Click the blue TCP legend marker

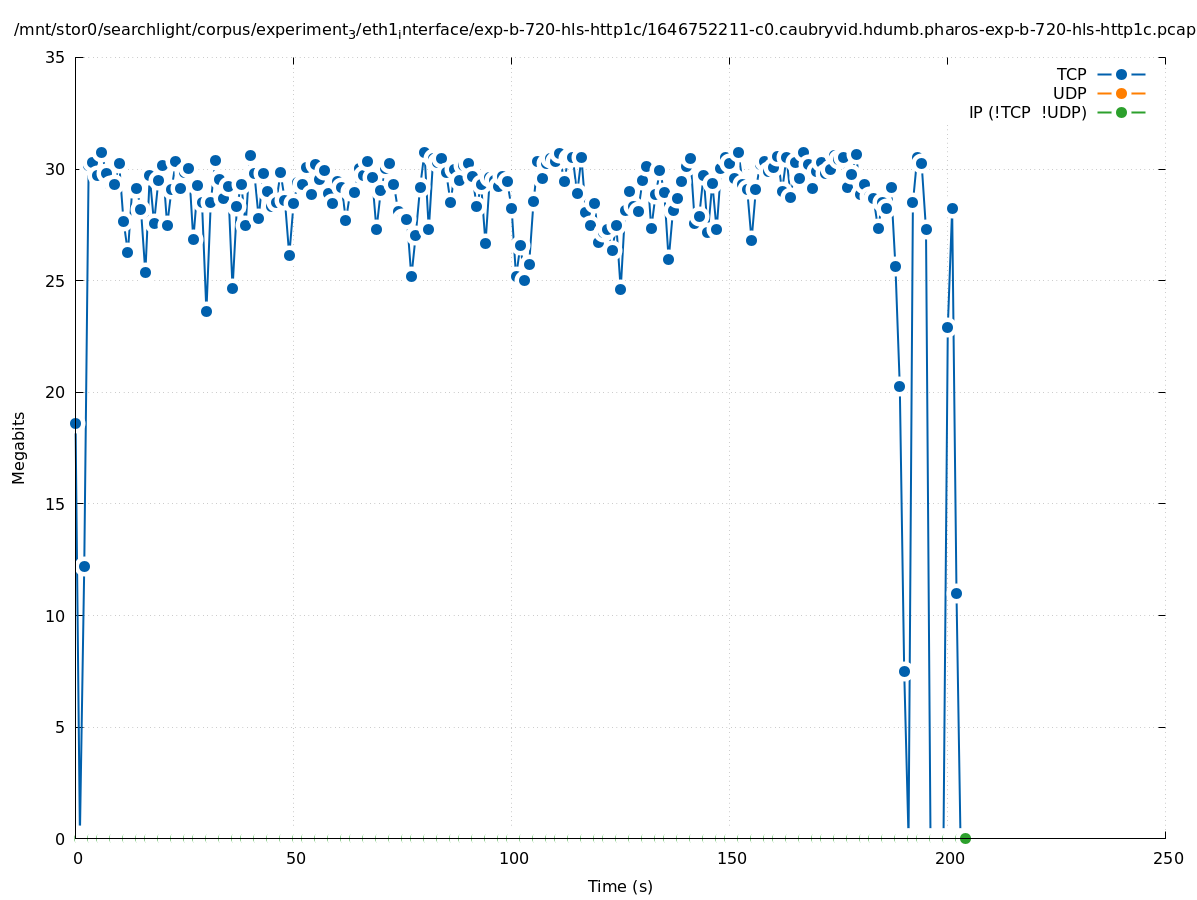coord(1121,74)
